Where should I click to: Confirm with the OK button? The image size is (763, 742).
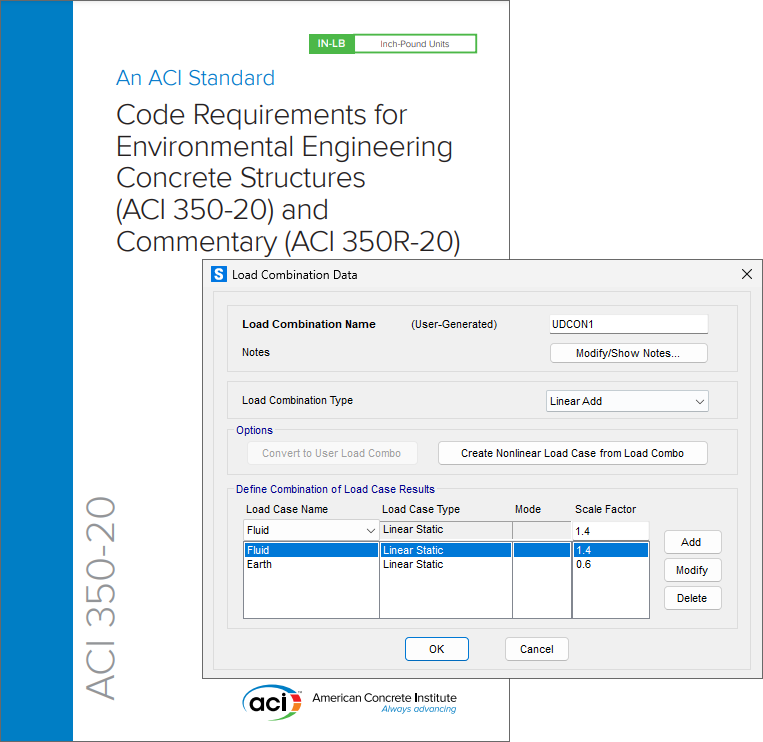coord(436,649)
